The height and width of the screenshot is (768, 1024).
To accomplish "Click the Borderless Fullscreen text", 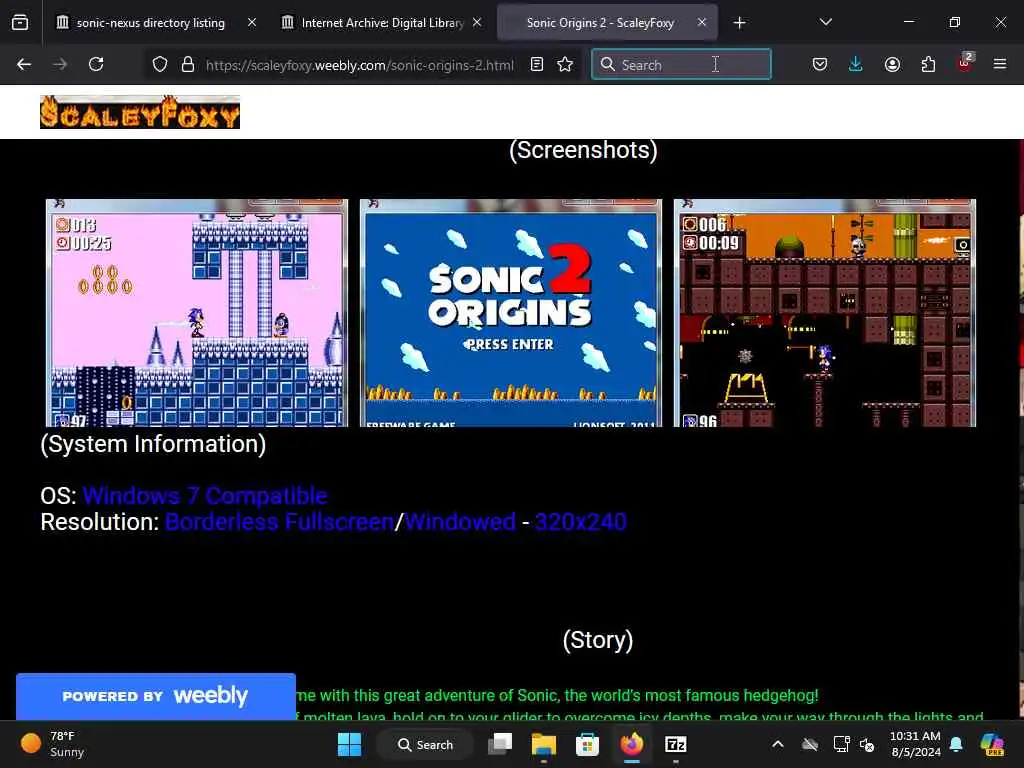I will [280, 522].
